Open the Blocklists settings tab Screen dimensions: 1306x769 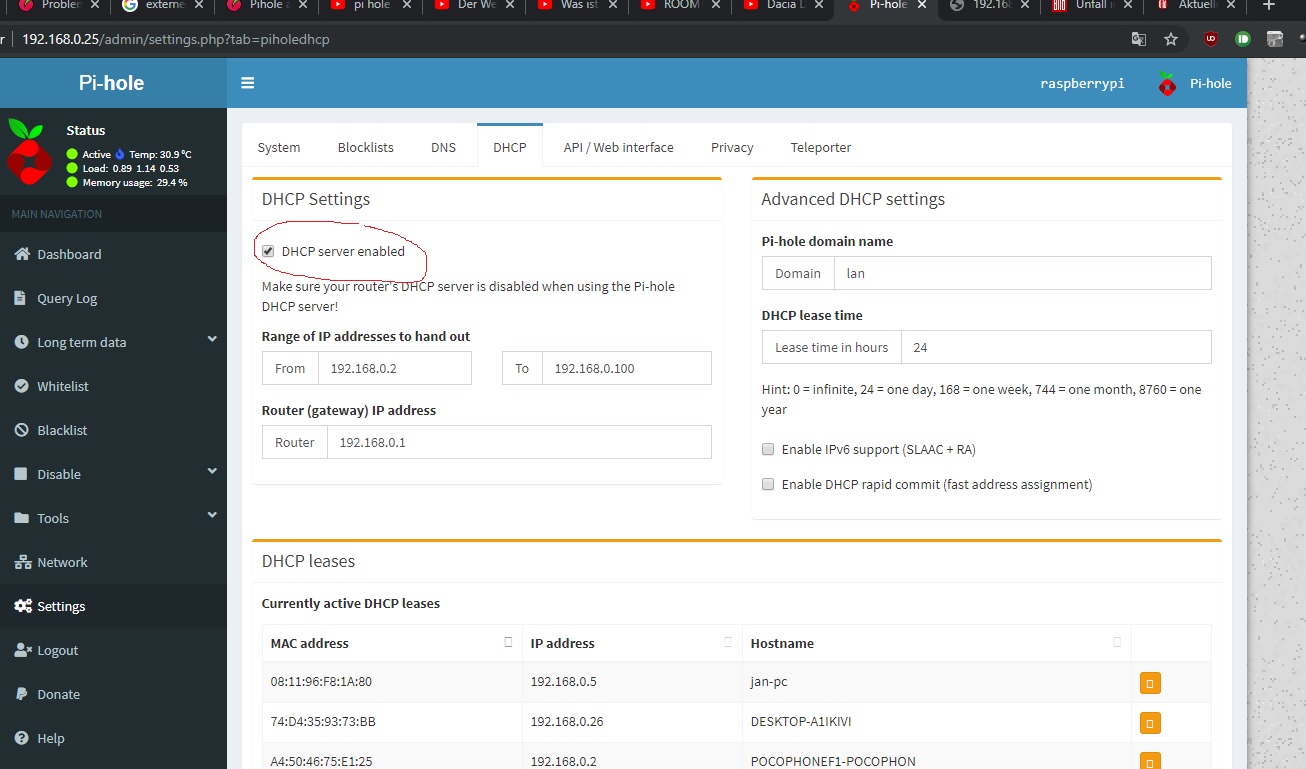tap(366, 147)
